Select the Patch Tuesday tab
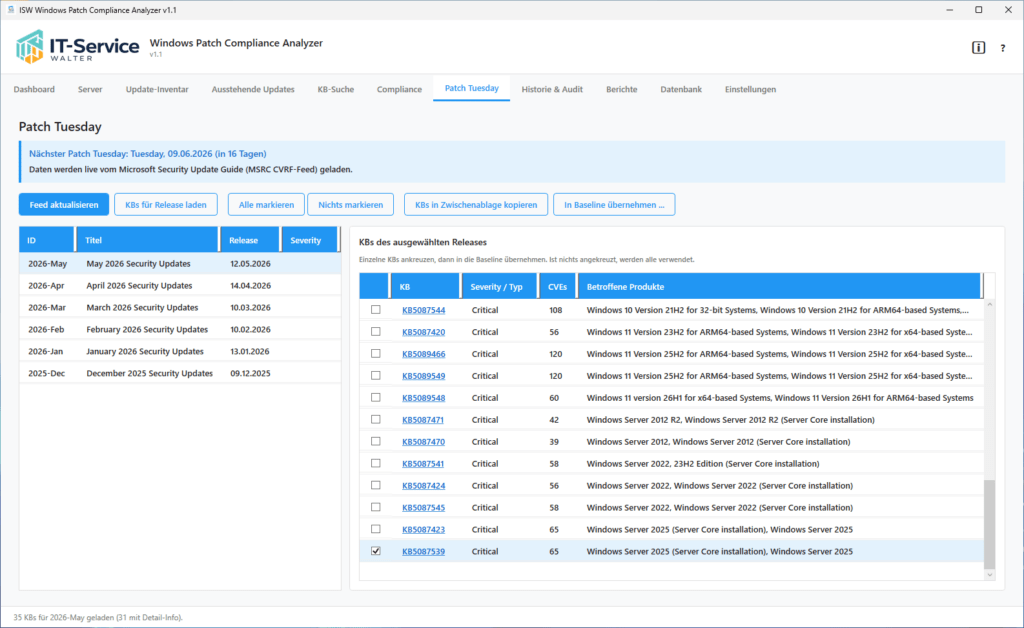This screenshot has height=628, width=1024. pos(472,89)
